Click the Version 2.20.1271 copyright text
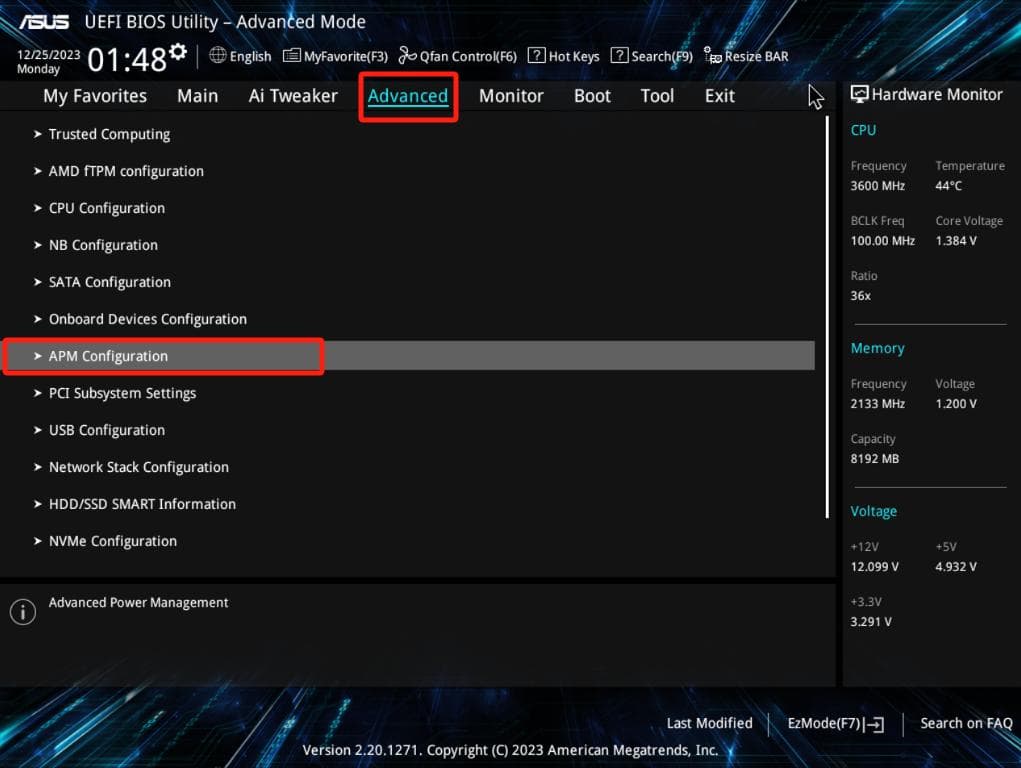The width and height of the screenshot is (1021, 768). coord(510,750)
